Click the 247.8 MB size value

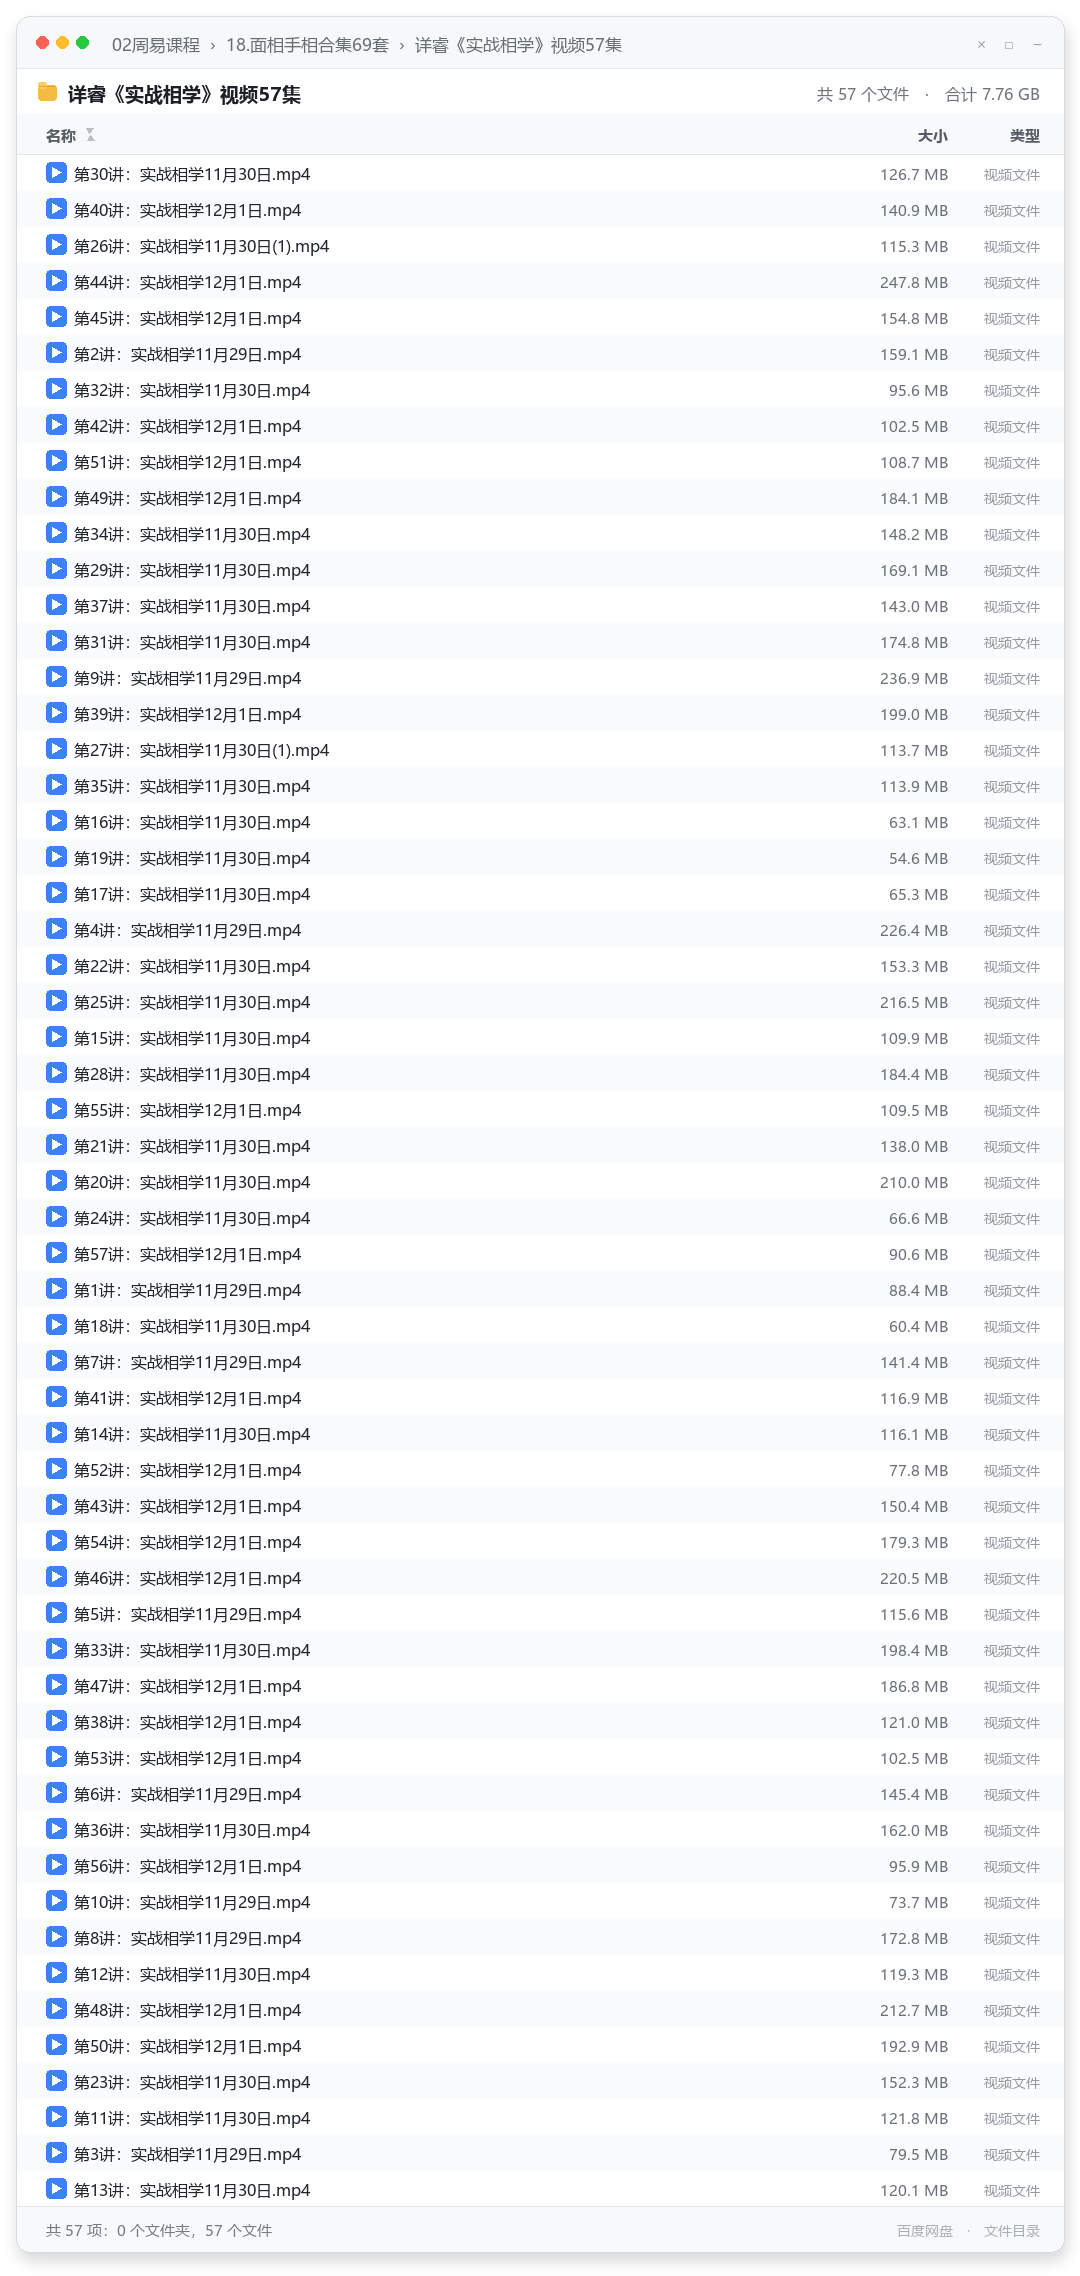pos(914,282)
